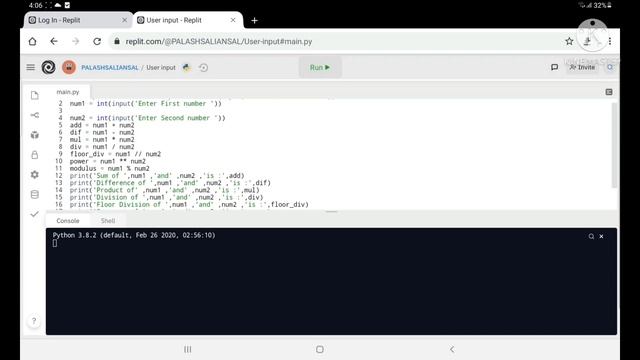Open the chat speech bubble
The height and width of the screenshot is (360, 640).
(554, 67)
